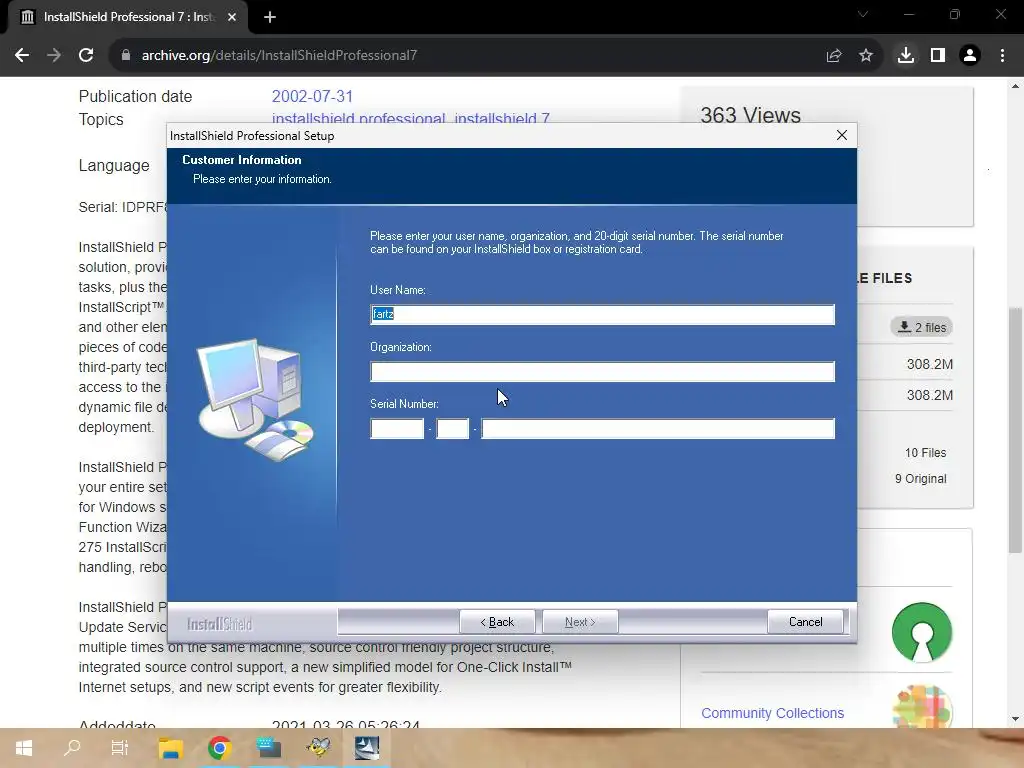Click the address bar URL
This screenshot has height=768, width=1024.
pos(279,56)
